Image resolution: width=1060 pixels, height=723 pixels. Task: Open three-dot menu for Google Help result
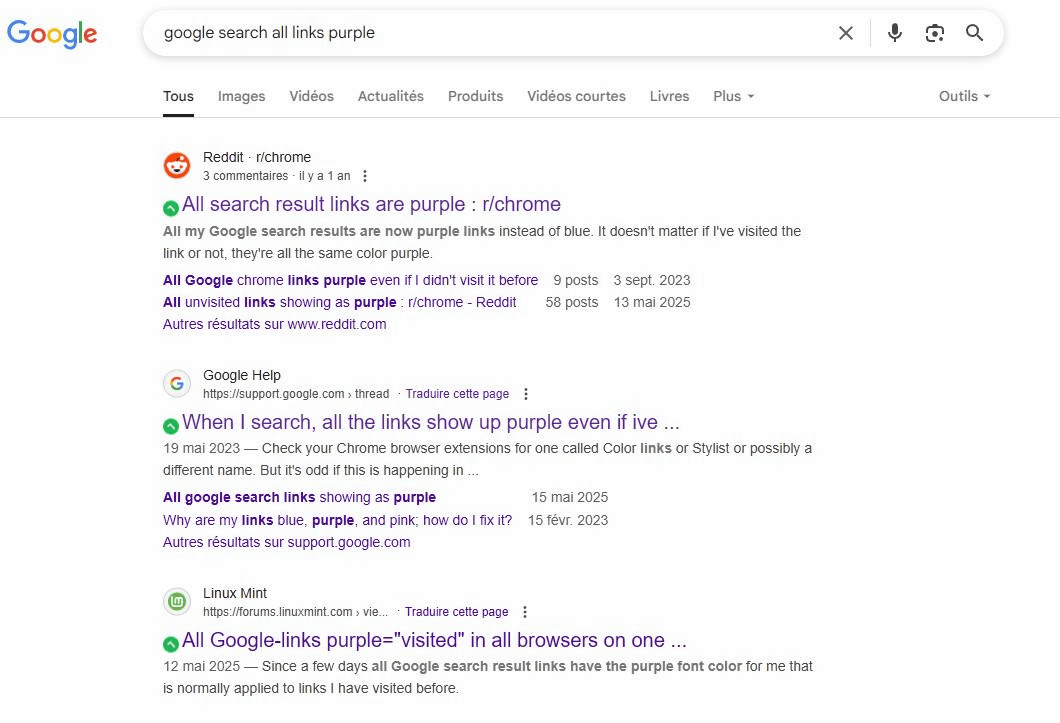pos(525,394)
